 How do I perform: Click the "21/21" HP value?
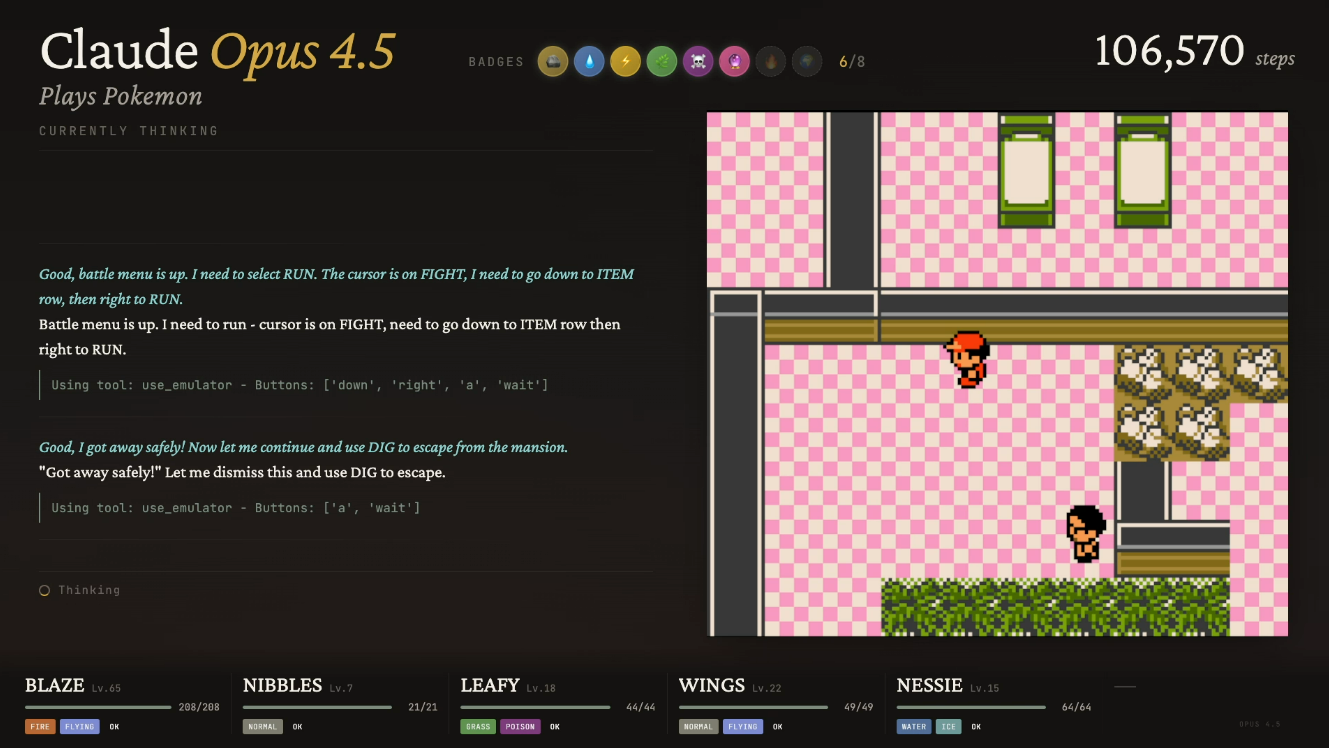424,708
